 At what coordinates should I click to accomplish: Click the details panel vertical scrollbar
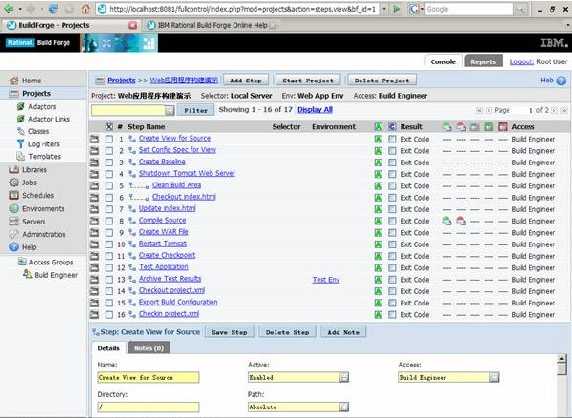[562, 385]
